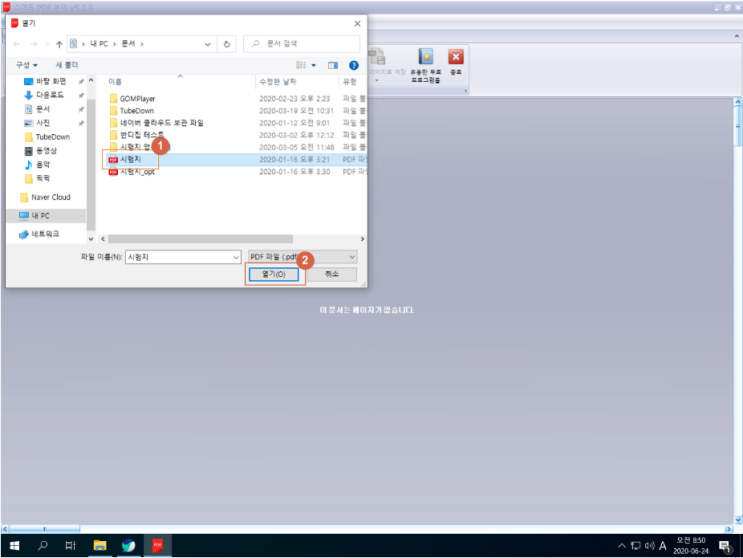Click the red 종료 exit icon
The image size is (743, 558).
click(x=455, y=57)
